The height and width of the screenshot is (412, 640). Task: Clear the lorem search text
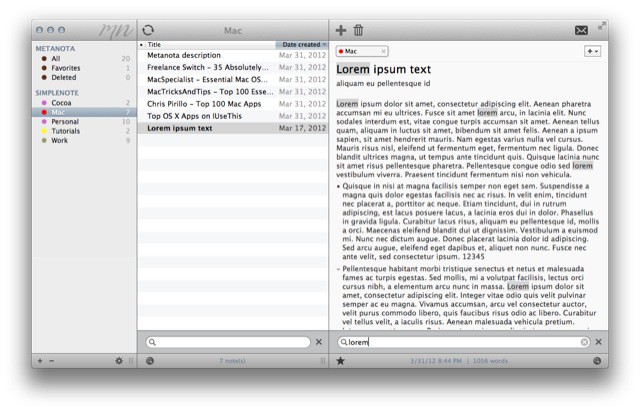[584, 342]
